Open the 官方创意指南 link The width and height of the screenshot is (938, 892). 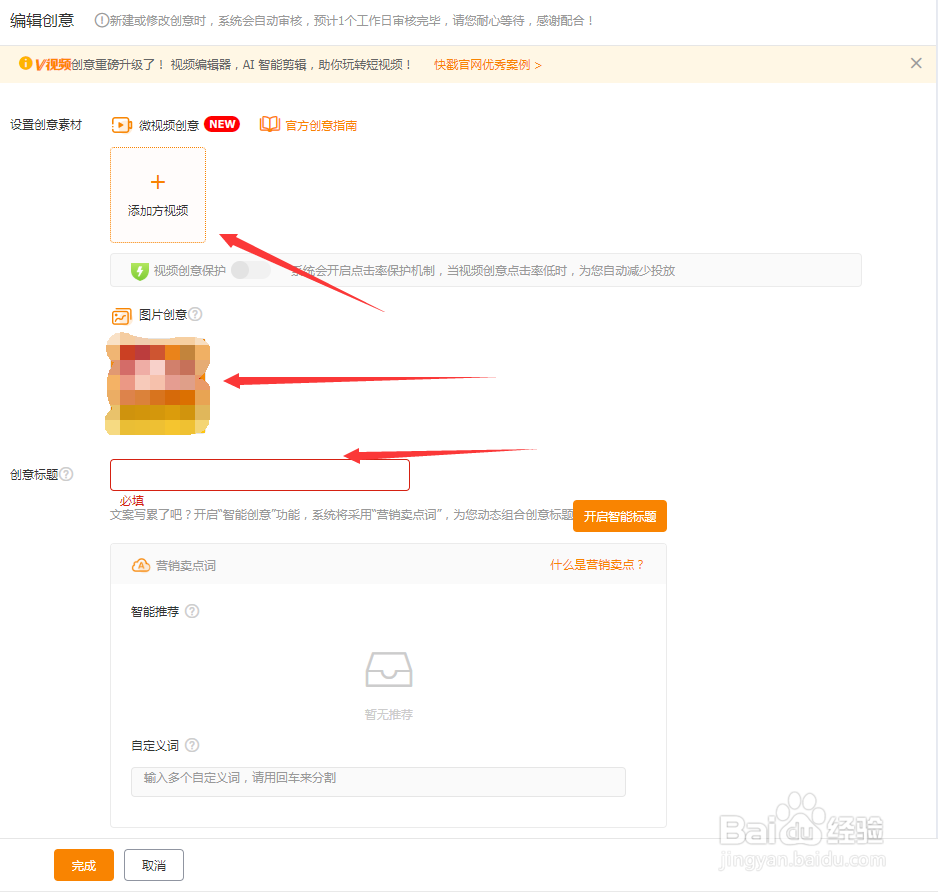click(x=321, y=126)
